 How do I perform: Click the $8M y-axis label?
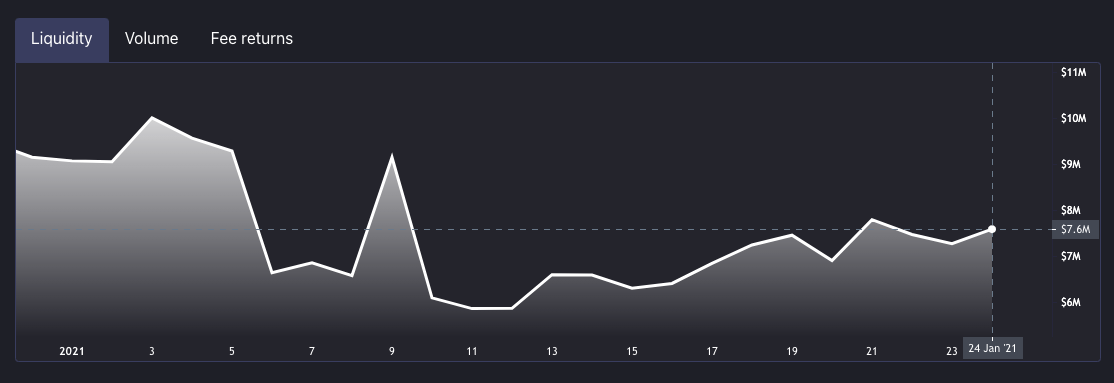1071,210
